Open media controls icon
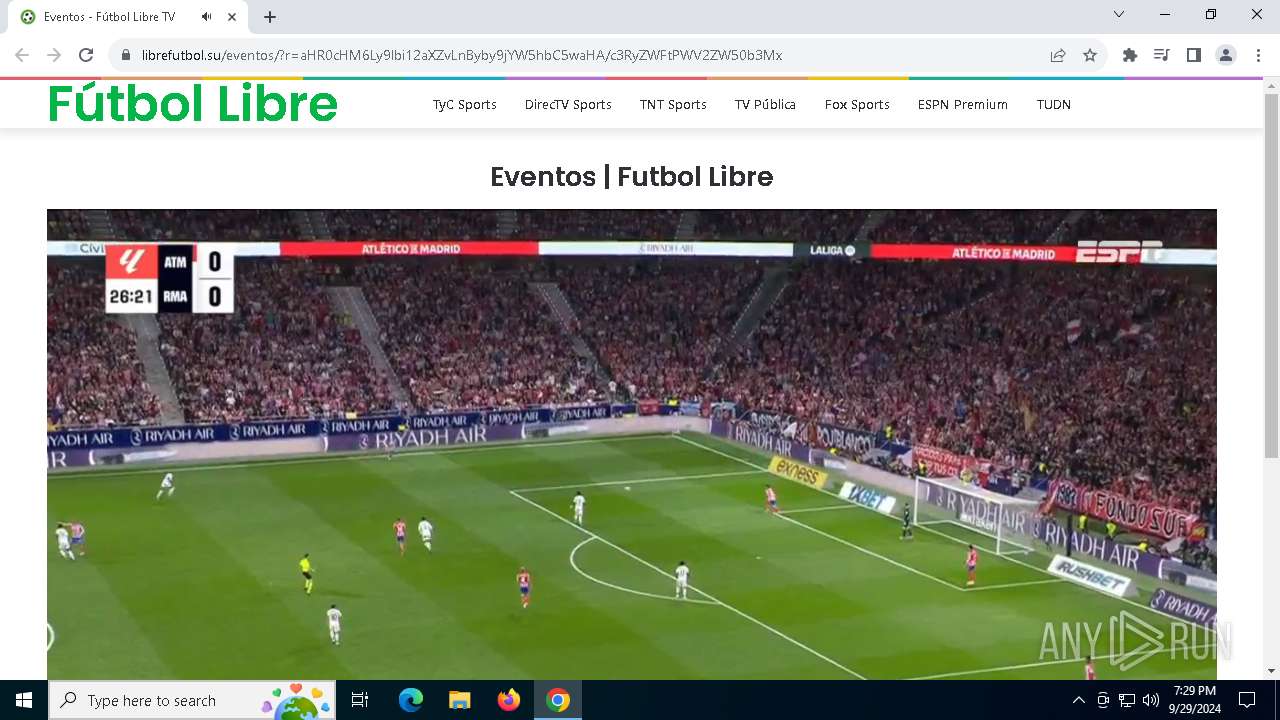 point(1162,55)
